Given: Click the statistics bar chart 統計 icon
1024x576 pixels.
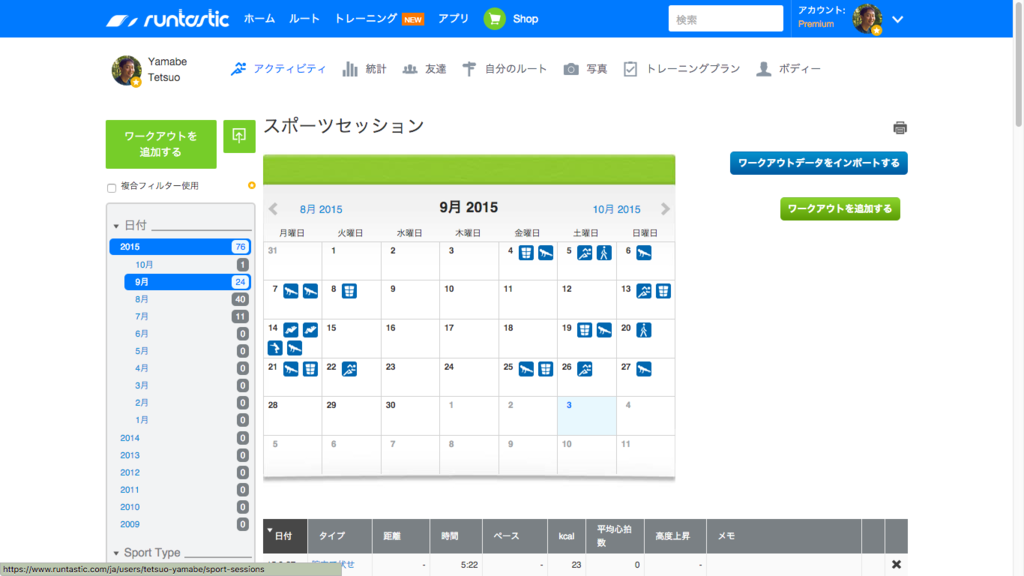Looking at the screenshot, I should tap(349, 69).
